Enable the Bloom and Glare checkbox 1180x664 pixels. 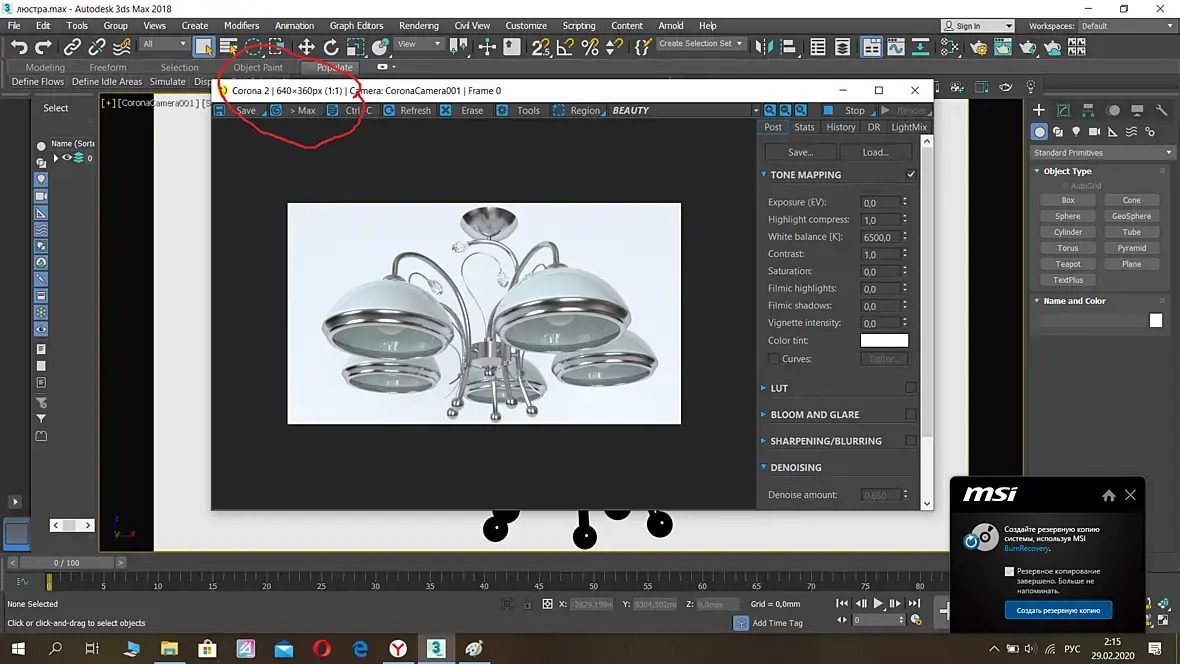[x=910, y=414]
